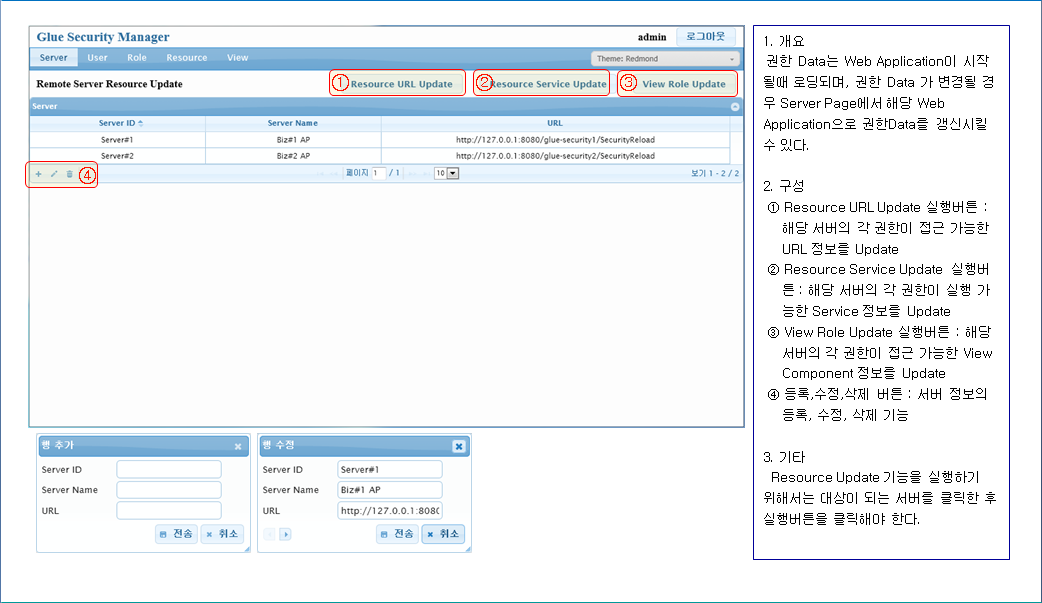
Task: Switch to the Role tab
Action: point(137,58)
